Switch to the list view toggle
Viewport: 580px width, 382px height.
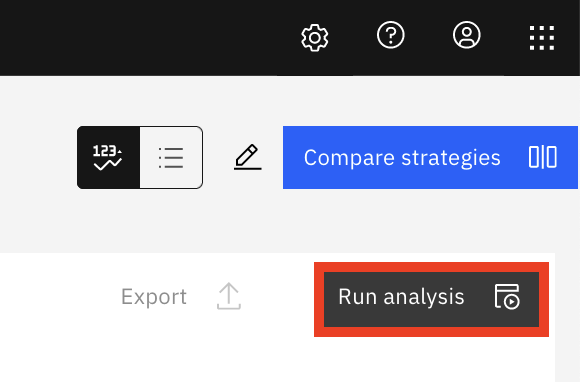coord(171,158)
